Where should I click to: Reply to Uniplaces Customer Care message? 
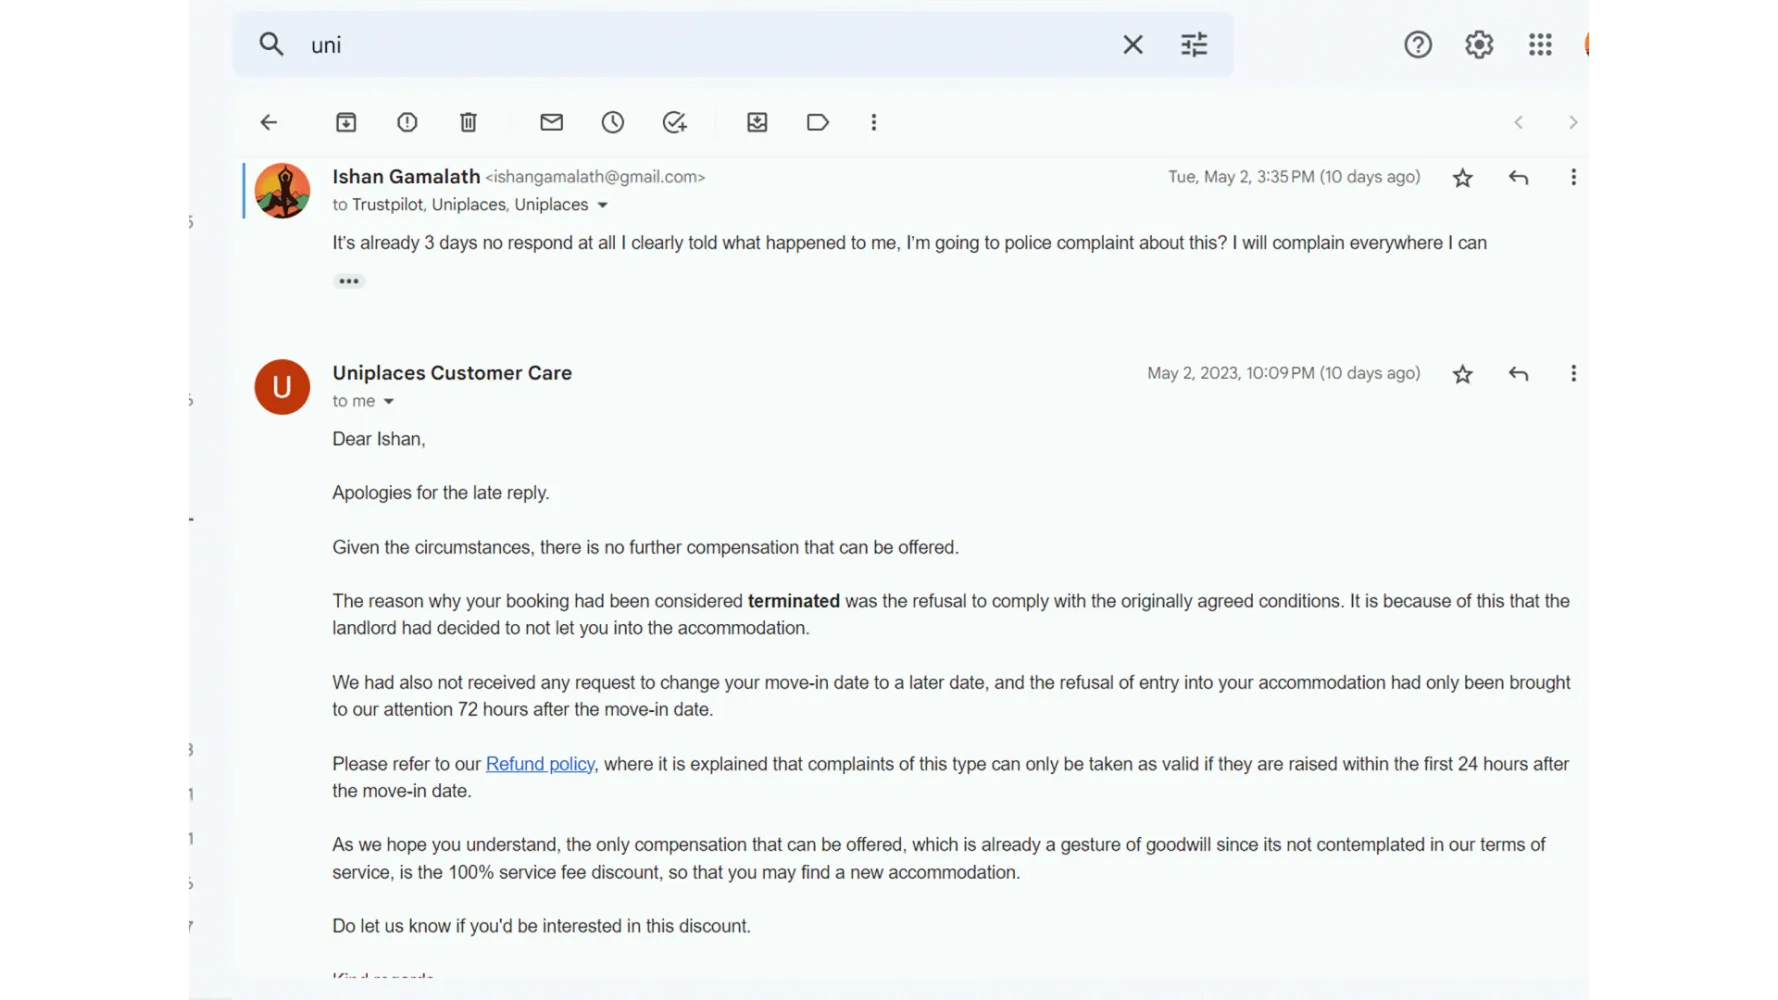(1518, 373)
